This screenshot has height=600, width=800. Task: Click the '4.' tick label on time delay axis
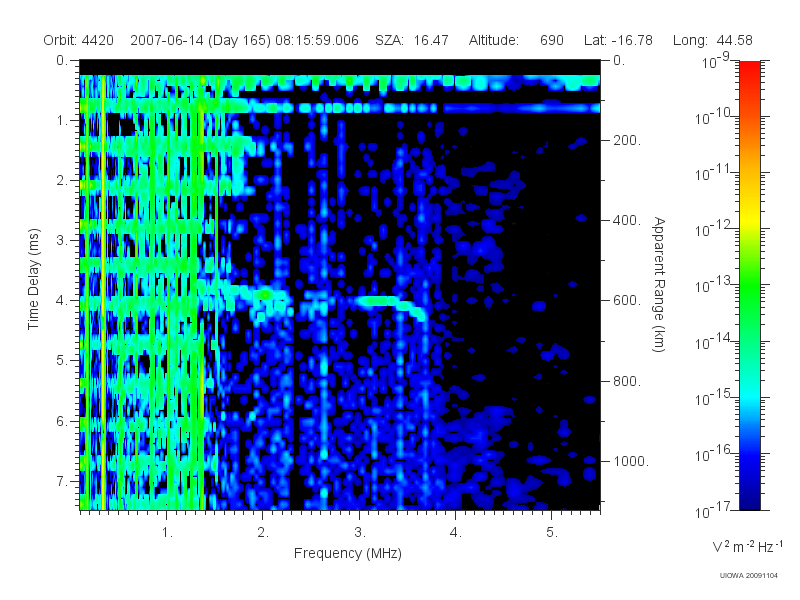62,301
